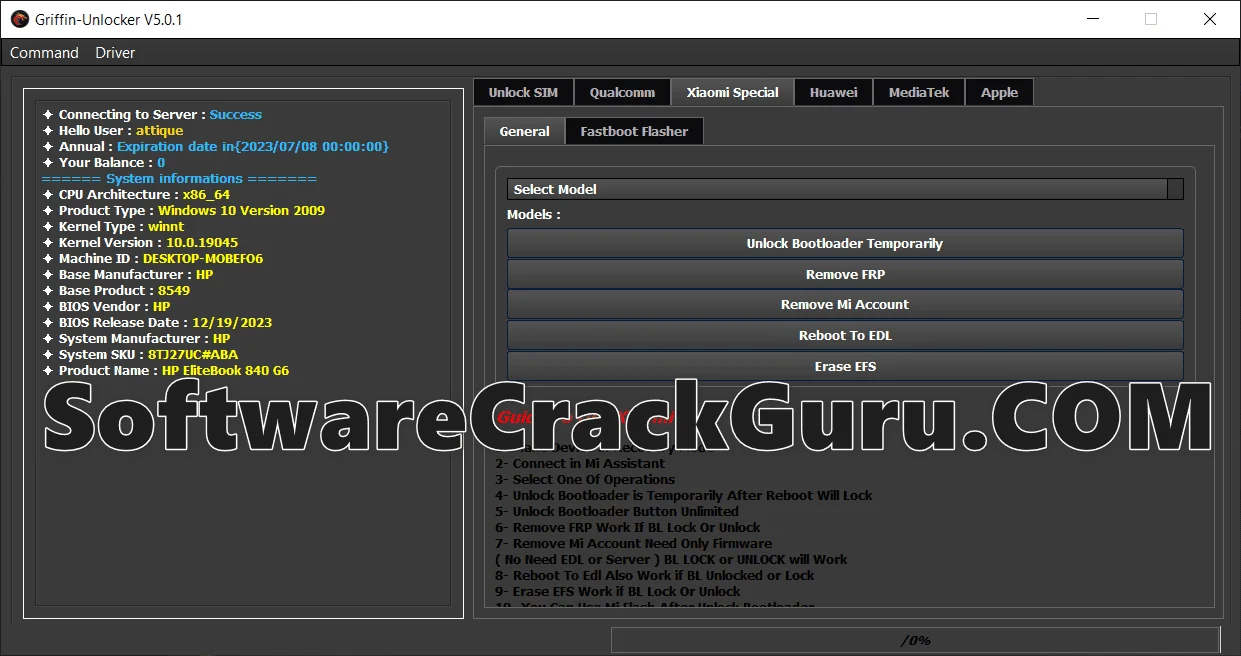Close the Griffin-Unlocker window
Image resolution: width=1241 pixels, height=656 pixels.
coord(1210,19)
